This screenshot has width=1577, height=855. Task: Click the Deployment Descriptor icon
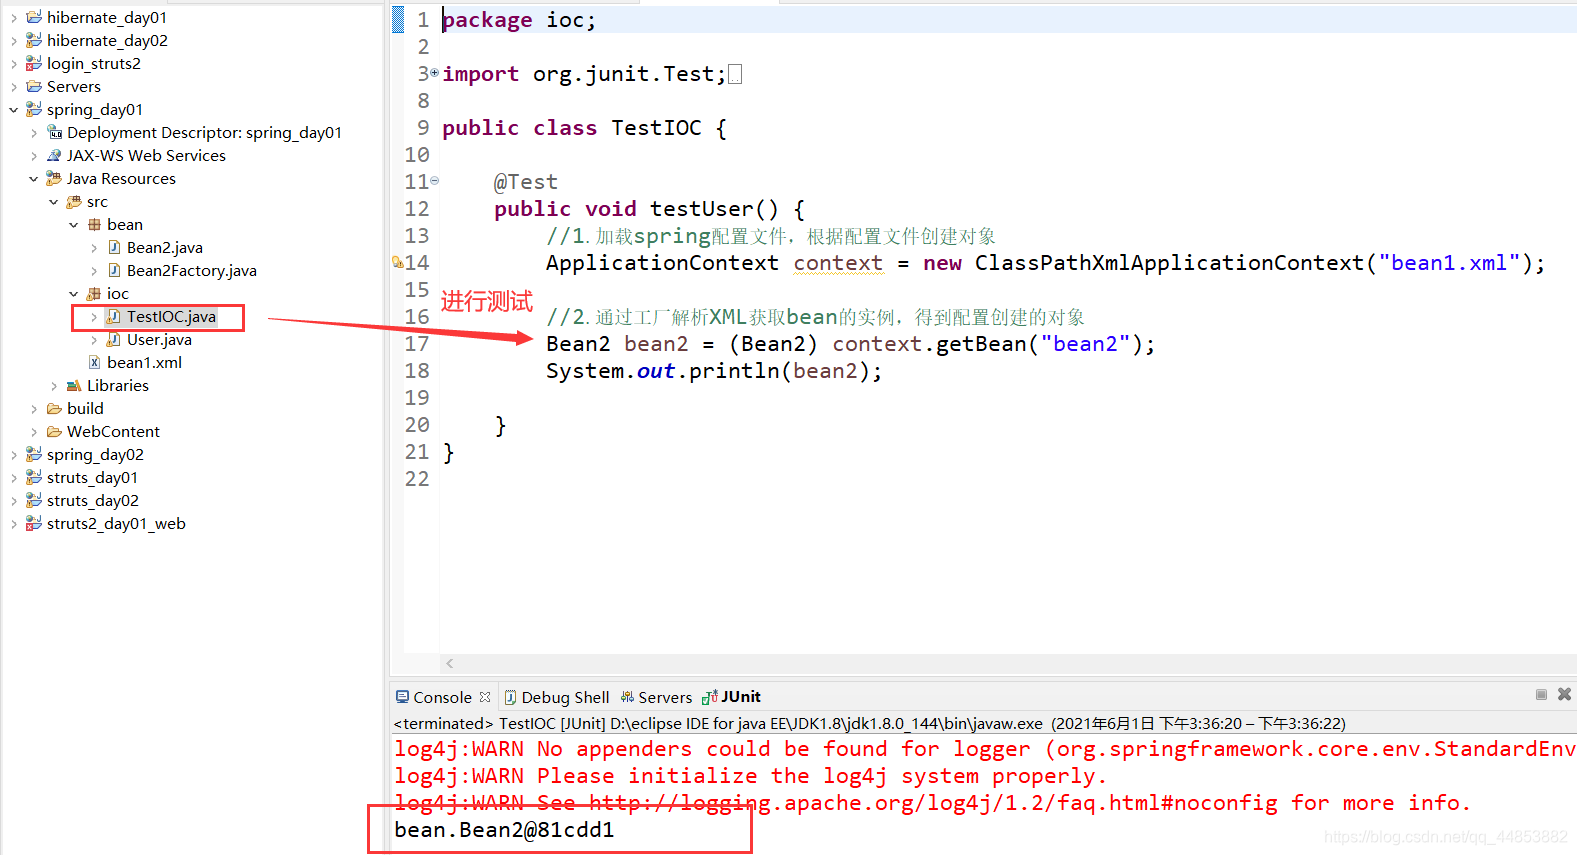[54, 132]
